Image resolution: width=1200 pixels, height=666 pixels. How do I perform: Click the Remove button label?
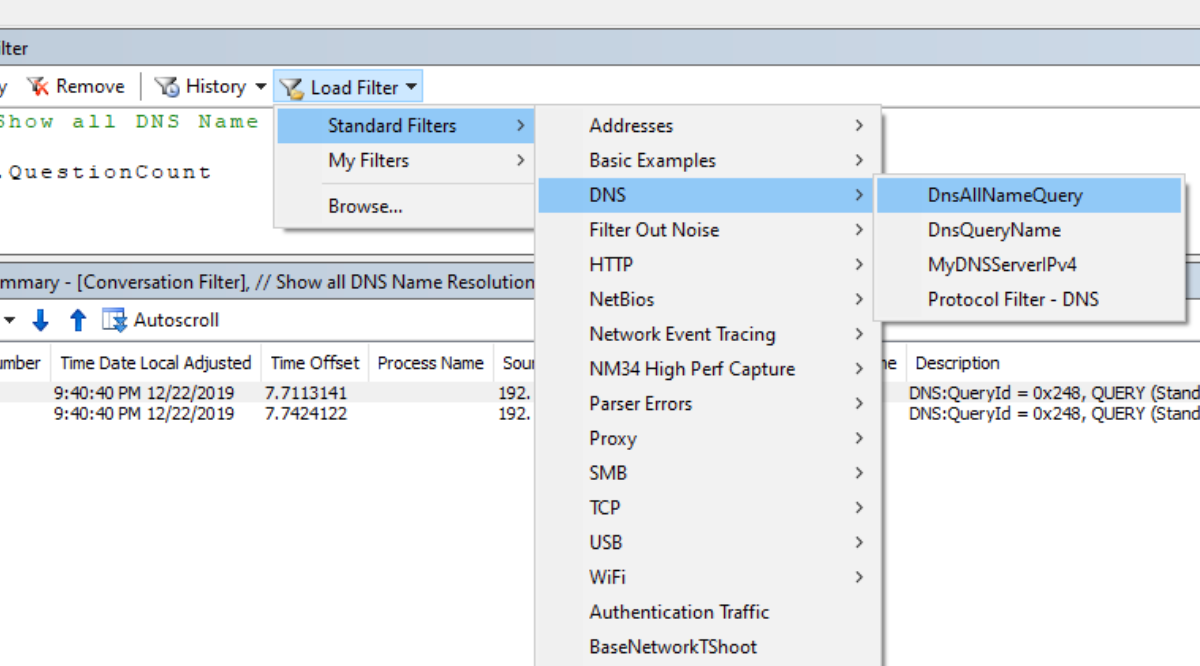(x=90, y=87)
